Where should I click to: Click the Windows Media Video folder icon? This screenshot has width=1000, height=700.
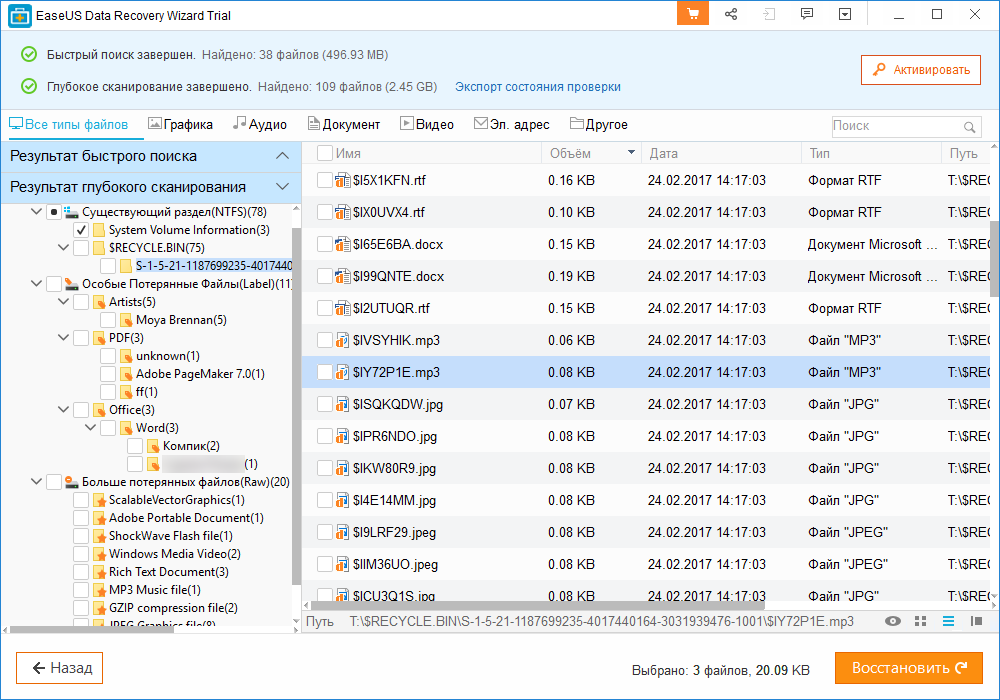[x=99, y=554]
